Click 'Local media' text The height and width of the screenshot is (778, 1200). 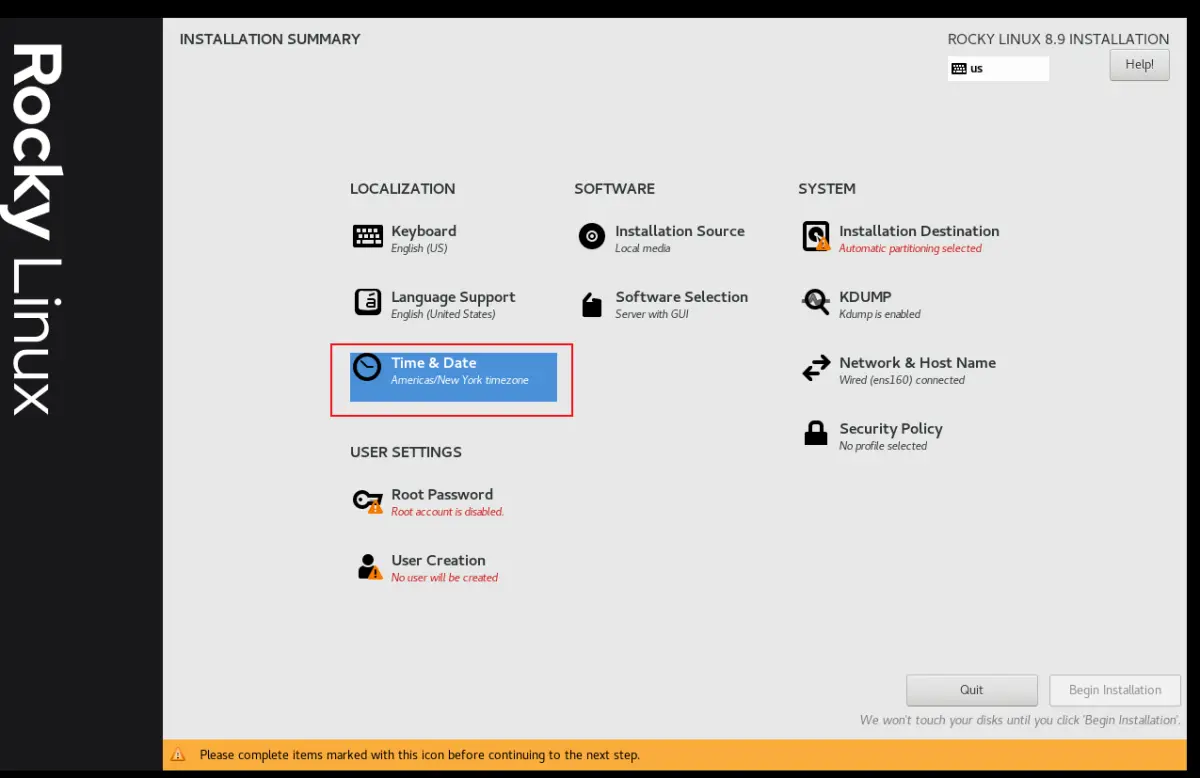tap(642, 249)
